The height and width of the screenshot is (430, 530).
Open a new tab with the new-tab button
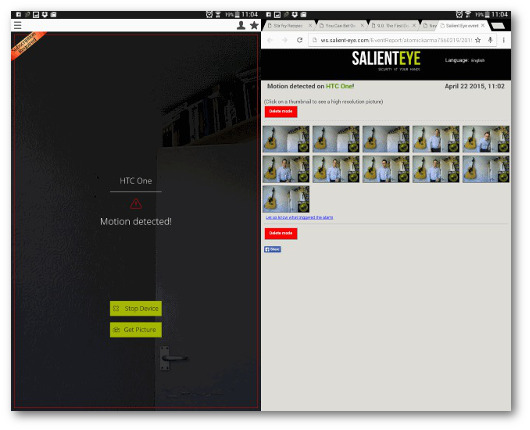498,26
